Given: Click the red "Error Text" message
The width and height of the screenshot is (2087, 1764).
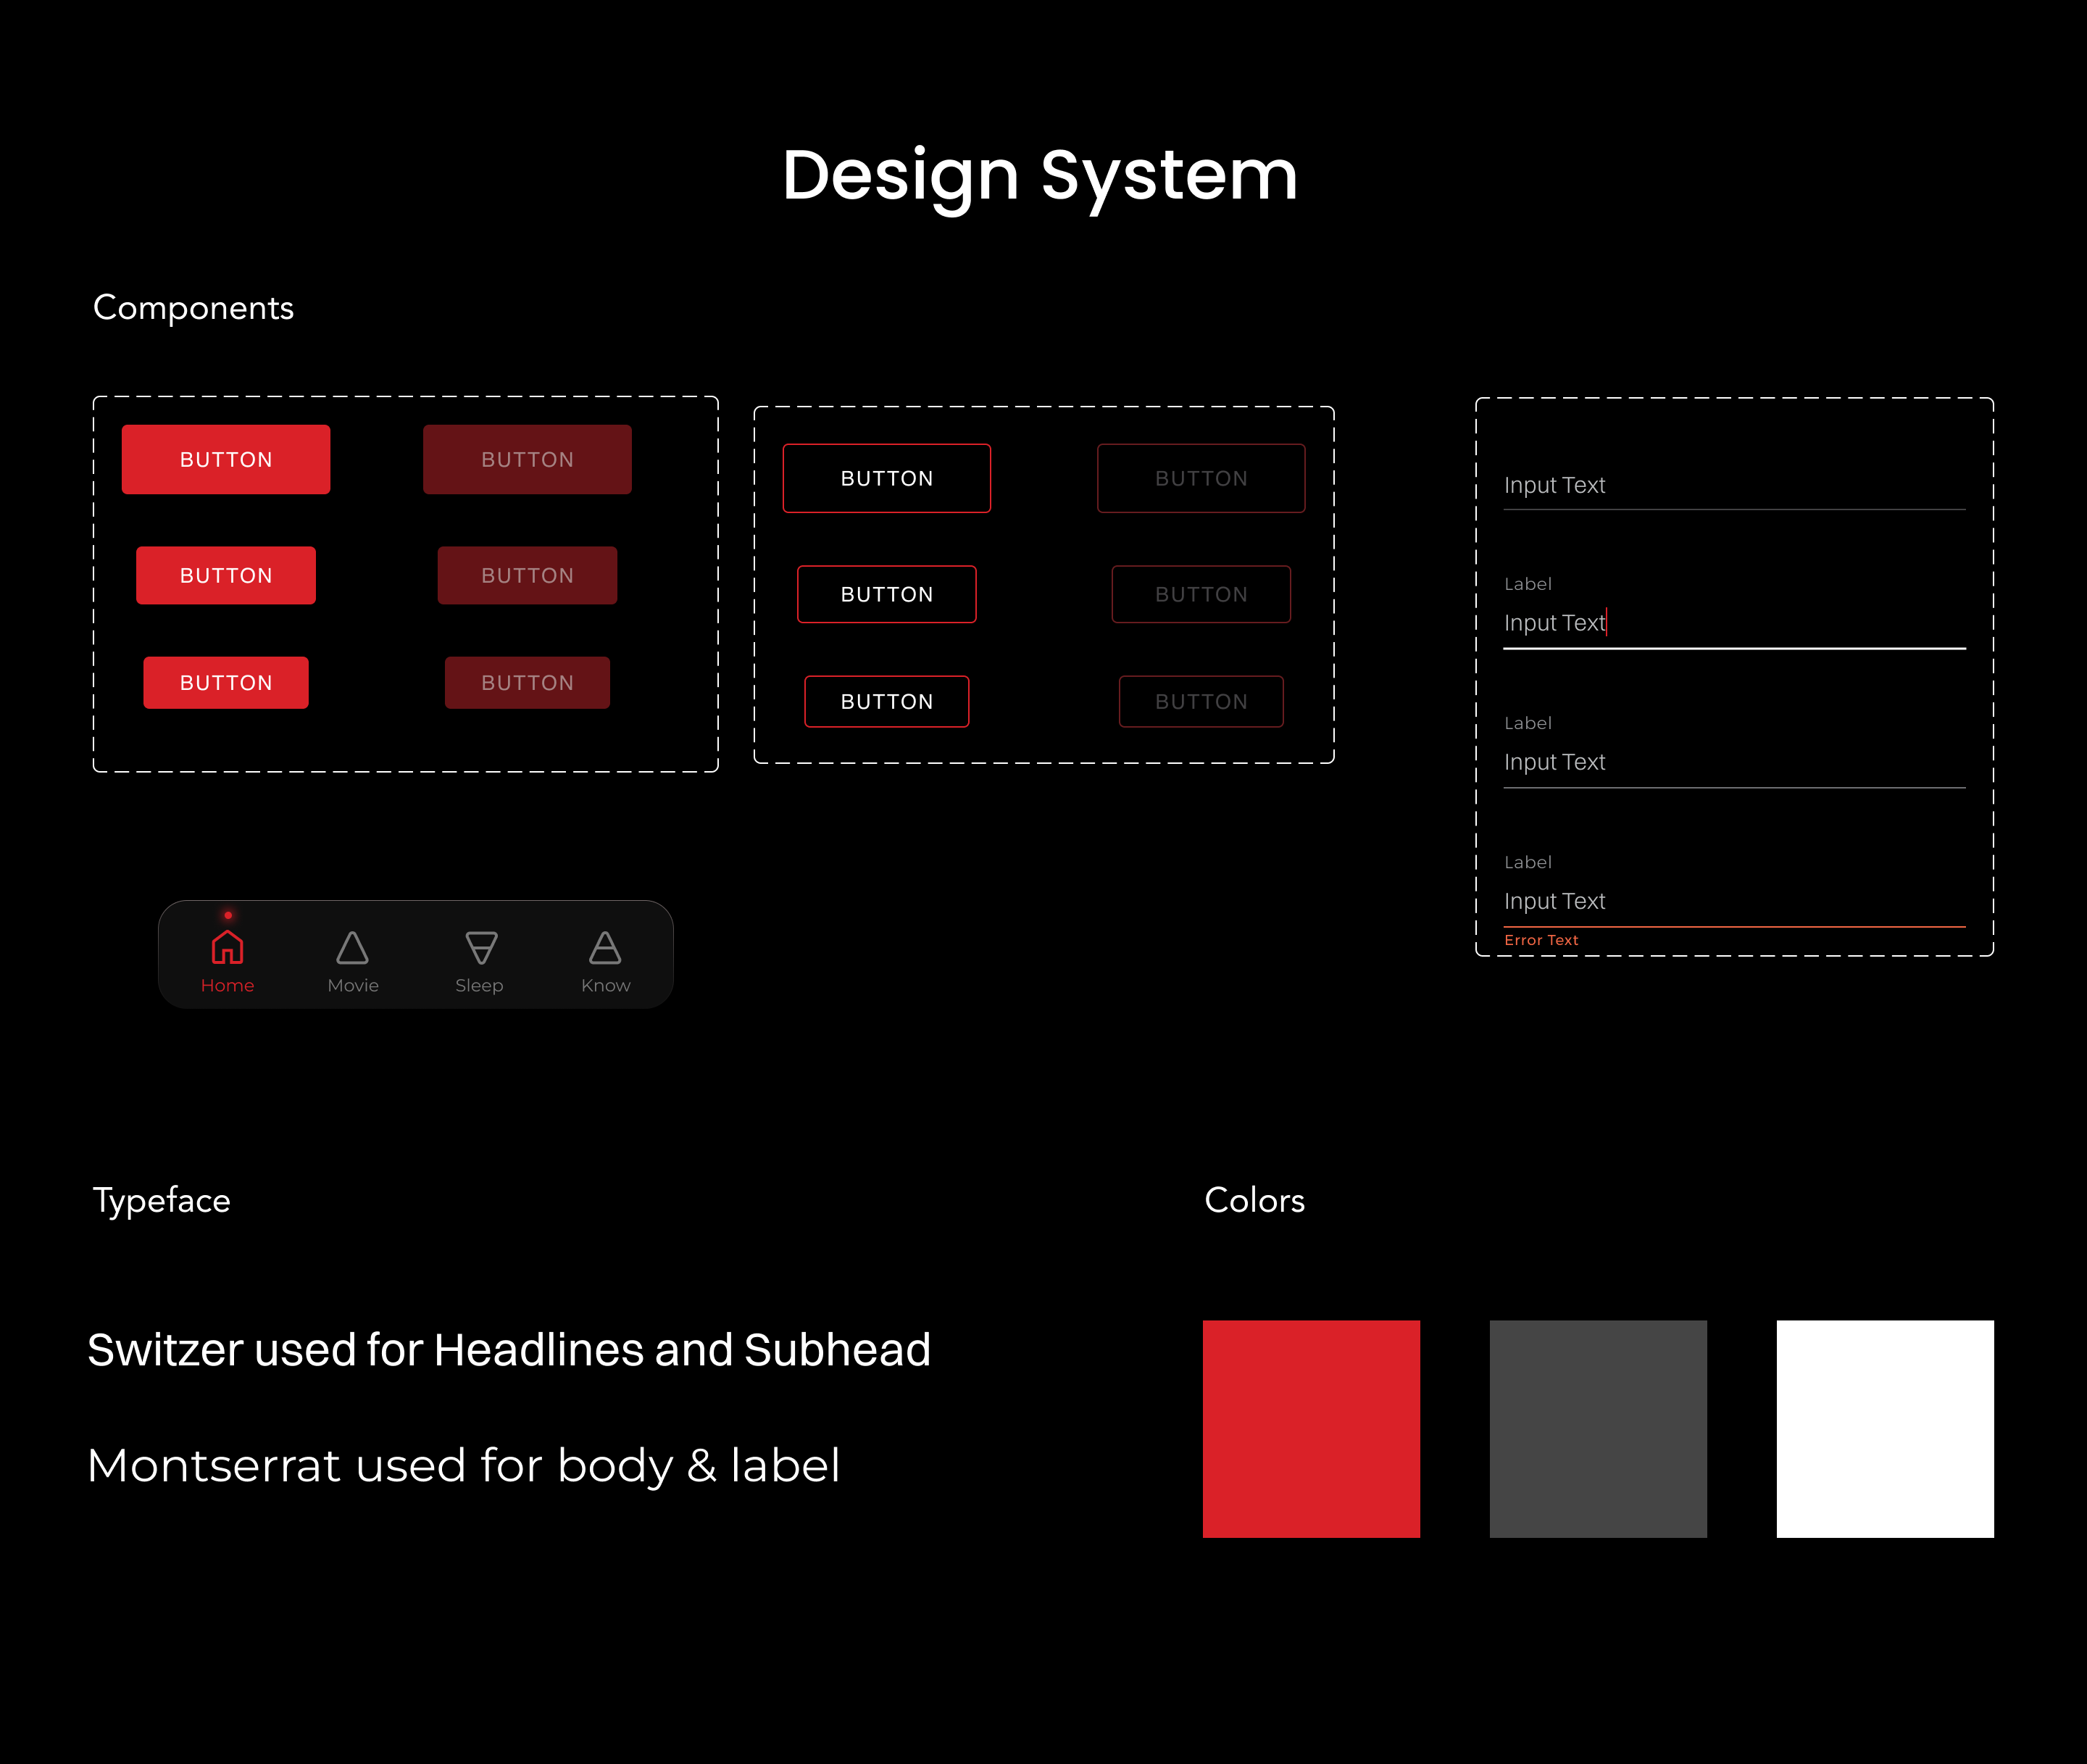Looking at the screenshot, I should (1541, 940).
